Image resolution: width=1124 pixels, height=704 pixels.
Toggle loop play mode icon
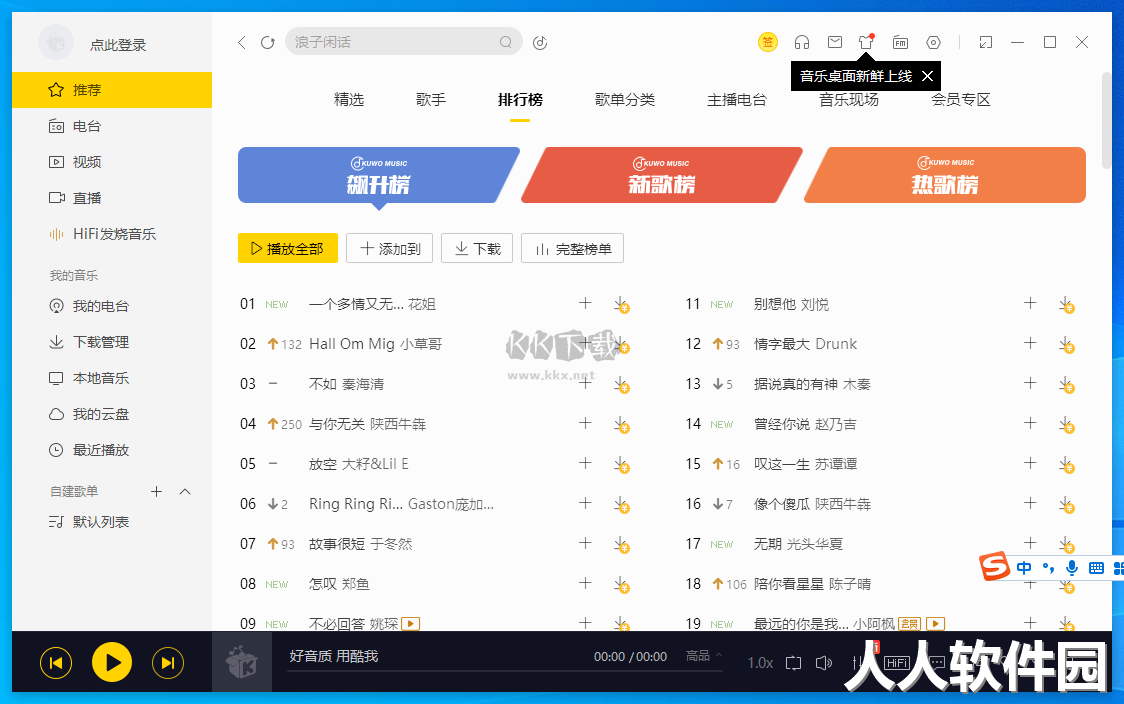(794, 663)
